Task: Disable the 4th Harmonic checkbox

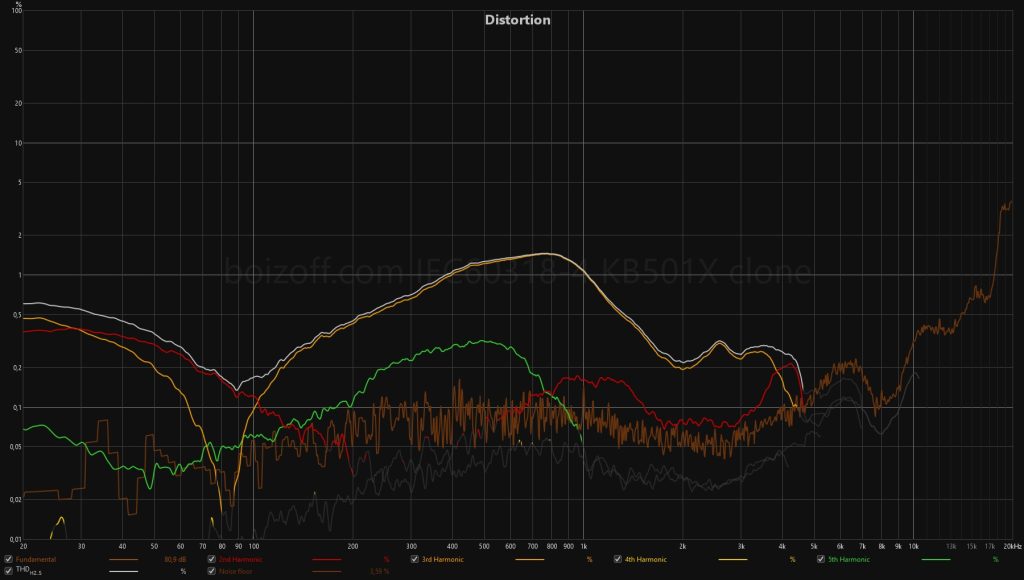Action: pos(618,559)
